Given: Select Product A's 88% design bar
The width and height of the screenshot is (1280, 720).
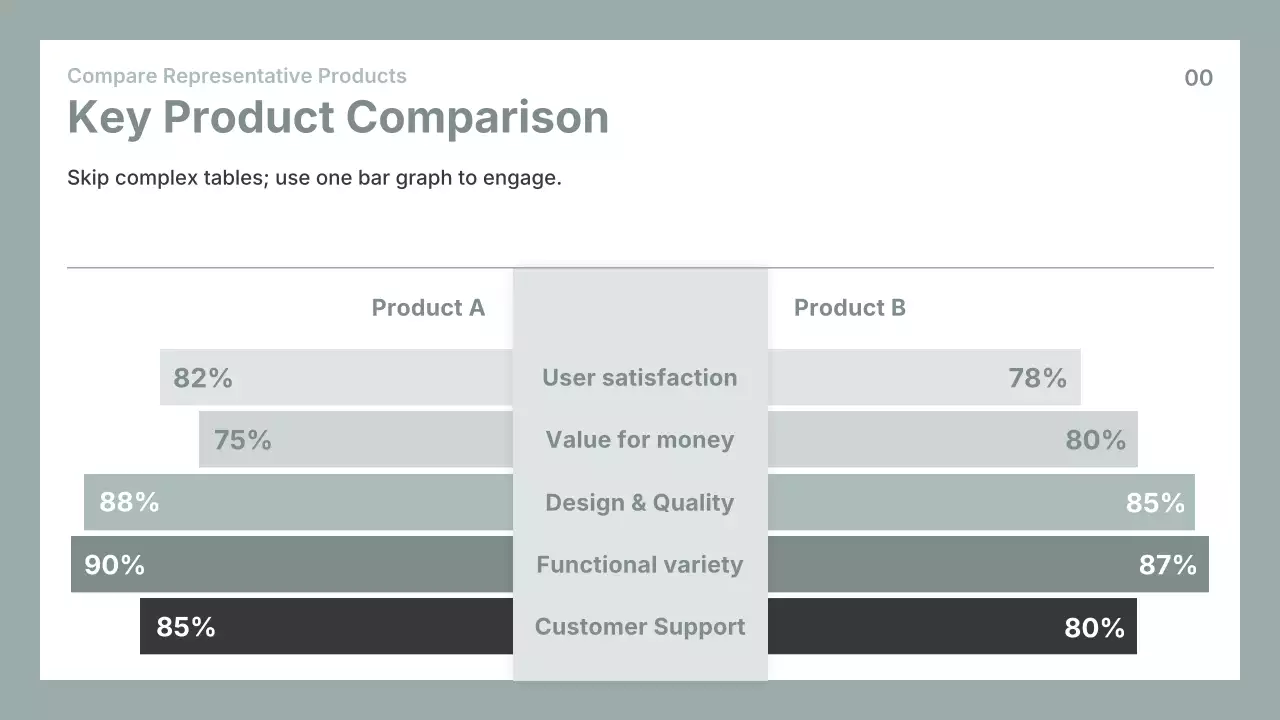Looking at the screenshot, I should 298,502.
